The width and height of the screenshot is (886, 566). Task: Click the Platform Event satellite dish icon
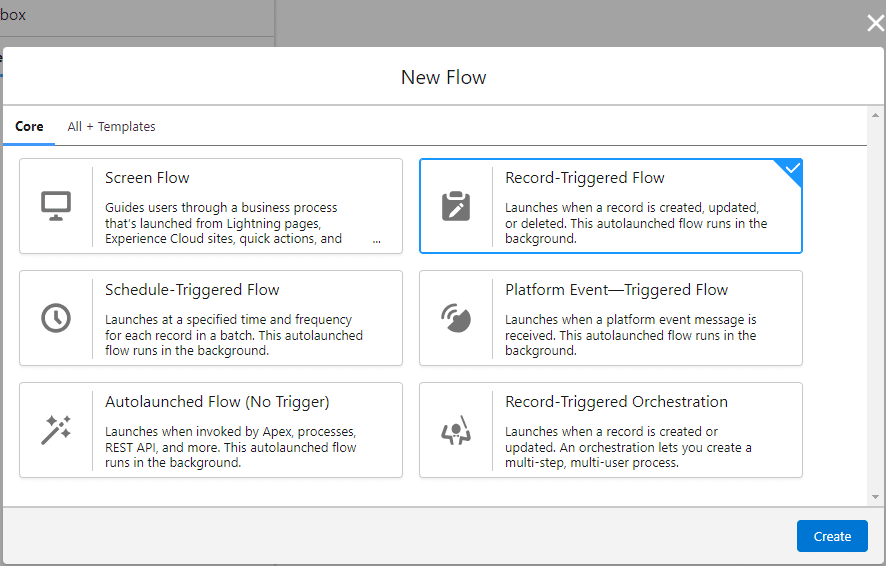[x=456, y=318]
